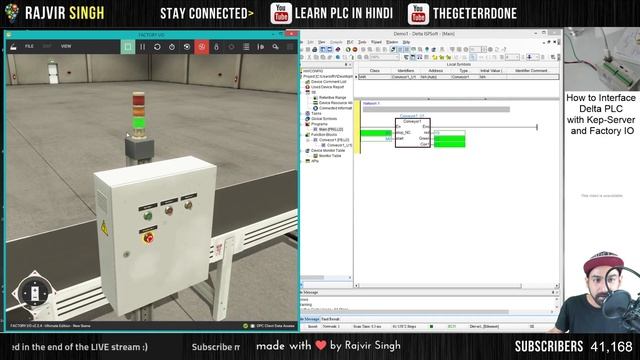The width and height of the screenshot is (640, 360).
Task: Click the green check status icon in Factory I/O
Action: point(245,326)
